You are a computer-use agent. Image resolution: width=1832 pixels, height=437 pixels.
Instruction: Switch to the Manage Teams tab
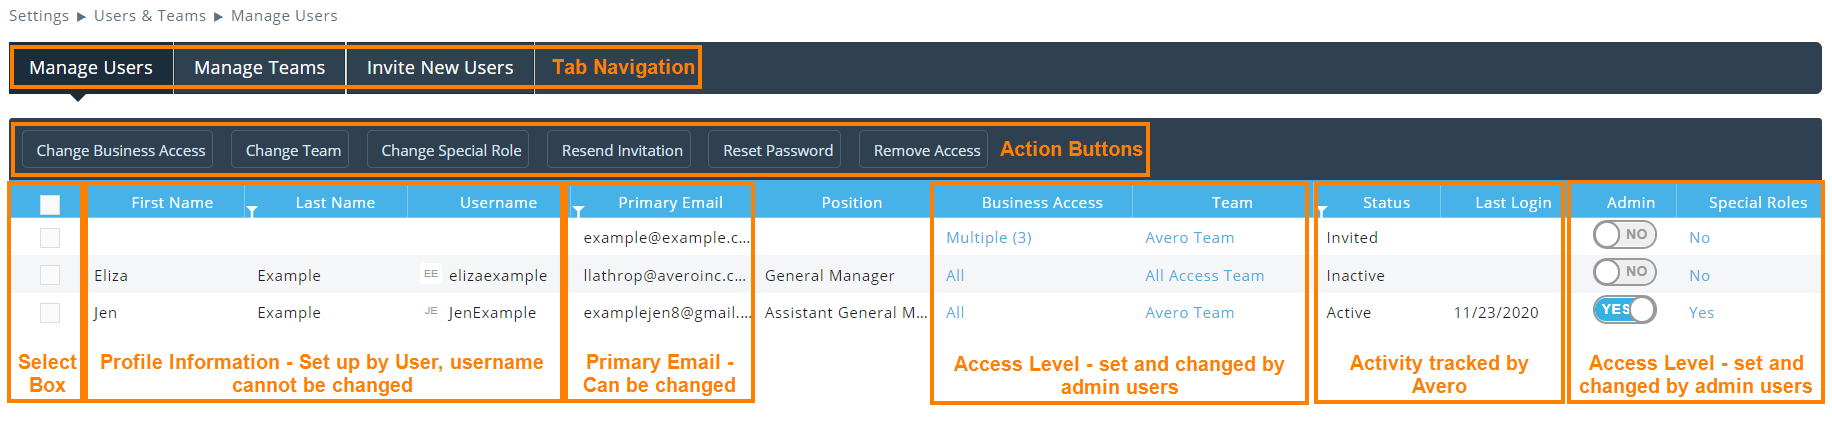[x=259, y=68]
